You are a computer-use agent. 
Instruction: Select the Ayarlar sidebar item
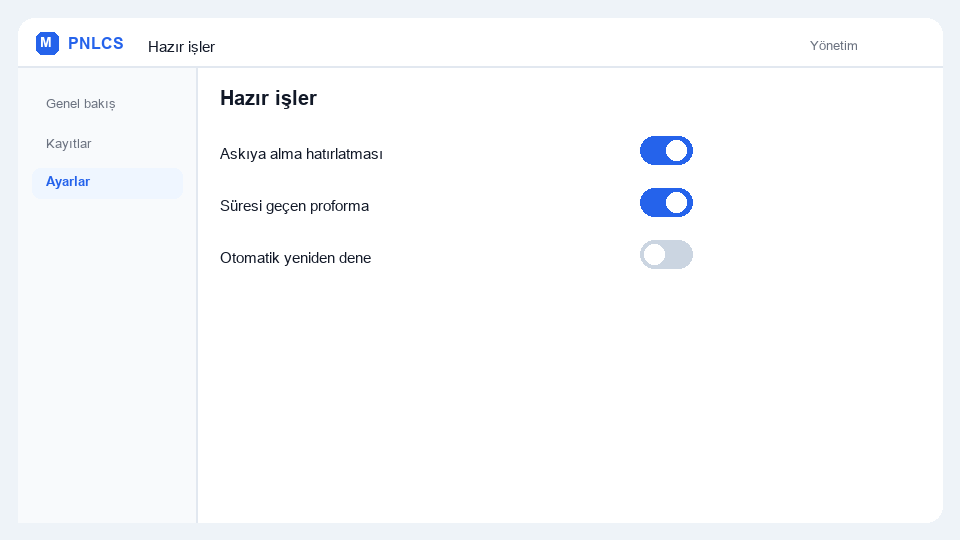[x=107, y=182]
